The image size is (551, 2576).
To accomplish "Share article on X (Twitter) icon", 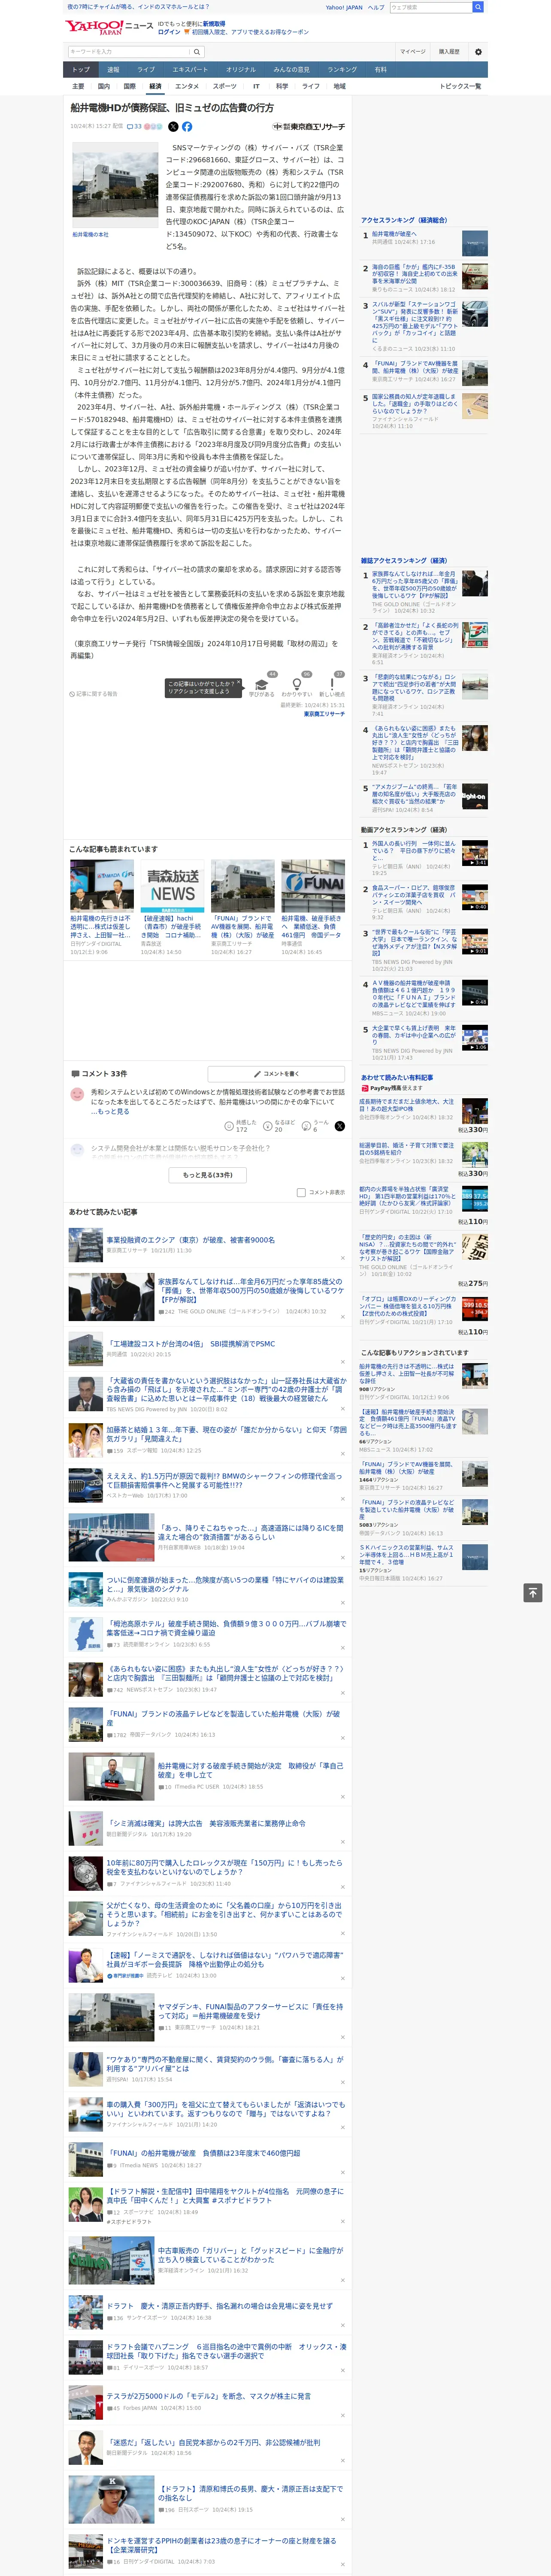I will (x=173, y=127).
